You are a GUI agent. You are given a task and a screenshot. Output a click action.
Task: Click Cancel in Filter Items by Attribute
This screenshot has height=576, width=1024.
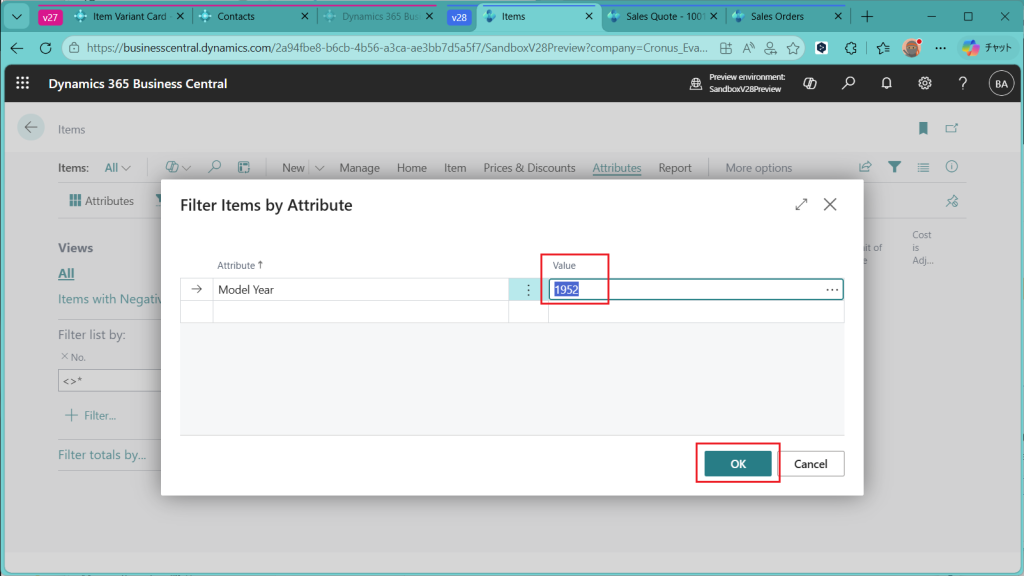click(x=810, y=464)
